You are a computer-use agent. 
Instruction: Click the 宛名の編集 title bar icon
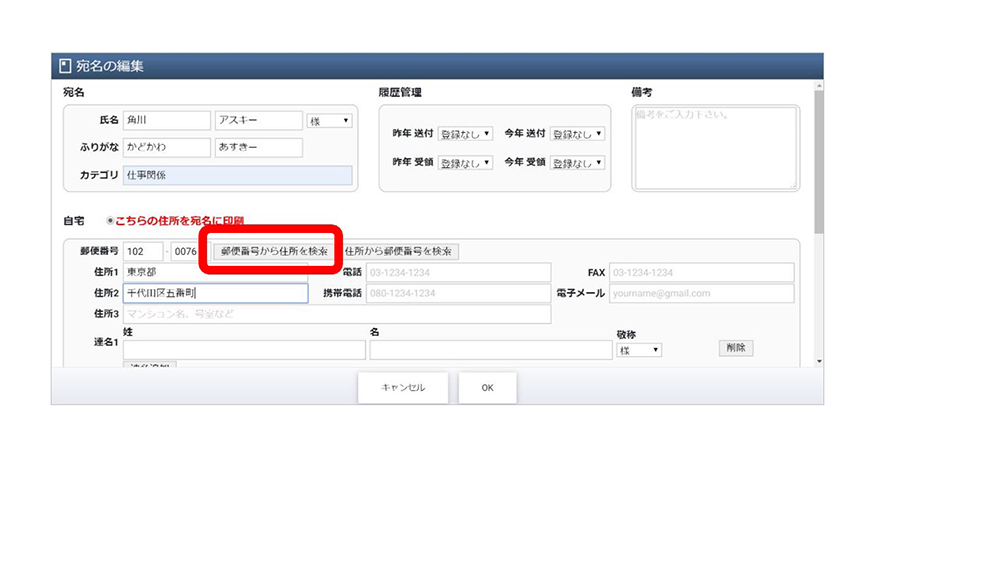[65, 67]
